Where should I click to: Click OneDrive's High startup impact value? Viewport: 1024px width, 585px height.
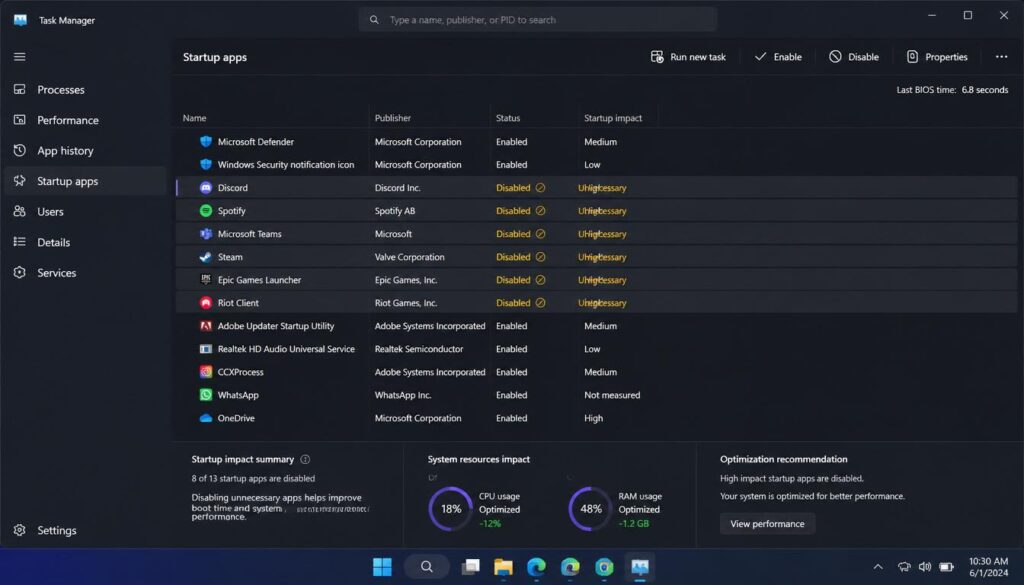[594, 418]
